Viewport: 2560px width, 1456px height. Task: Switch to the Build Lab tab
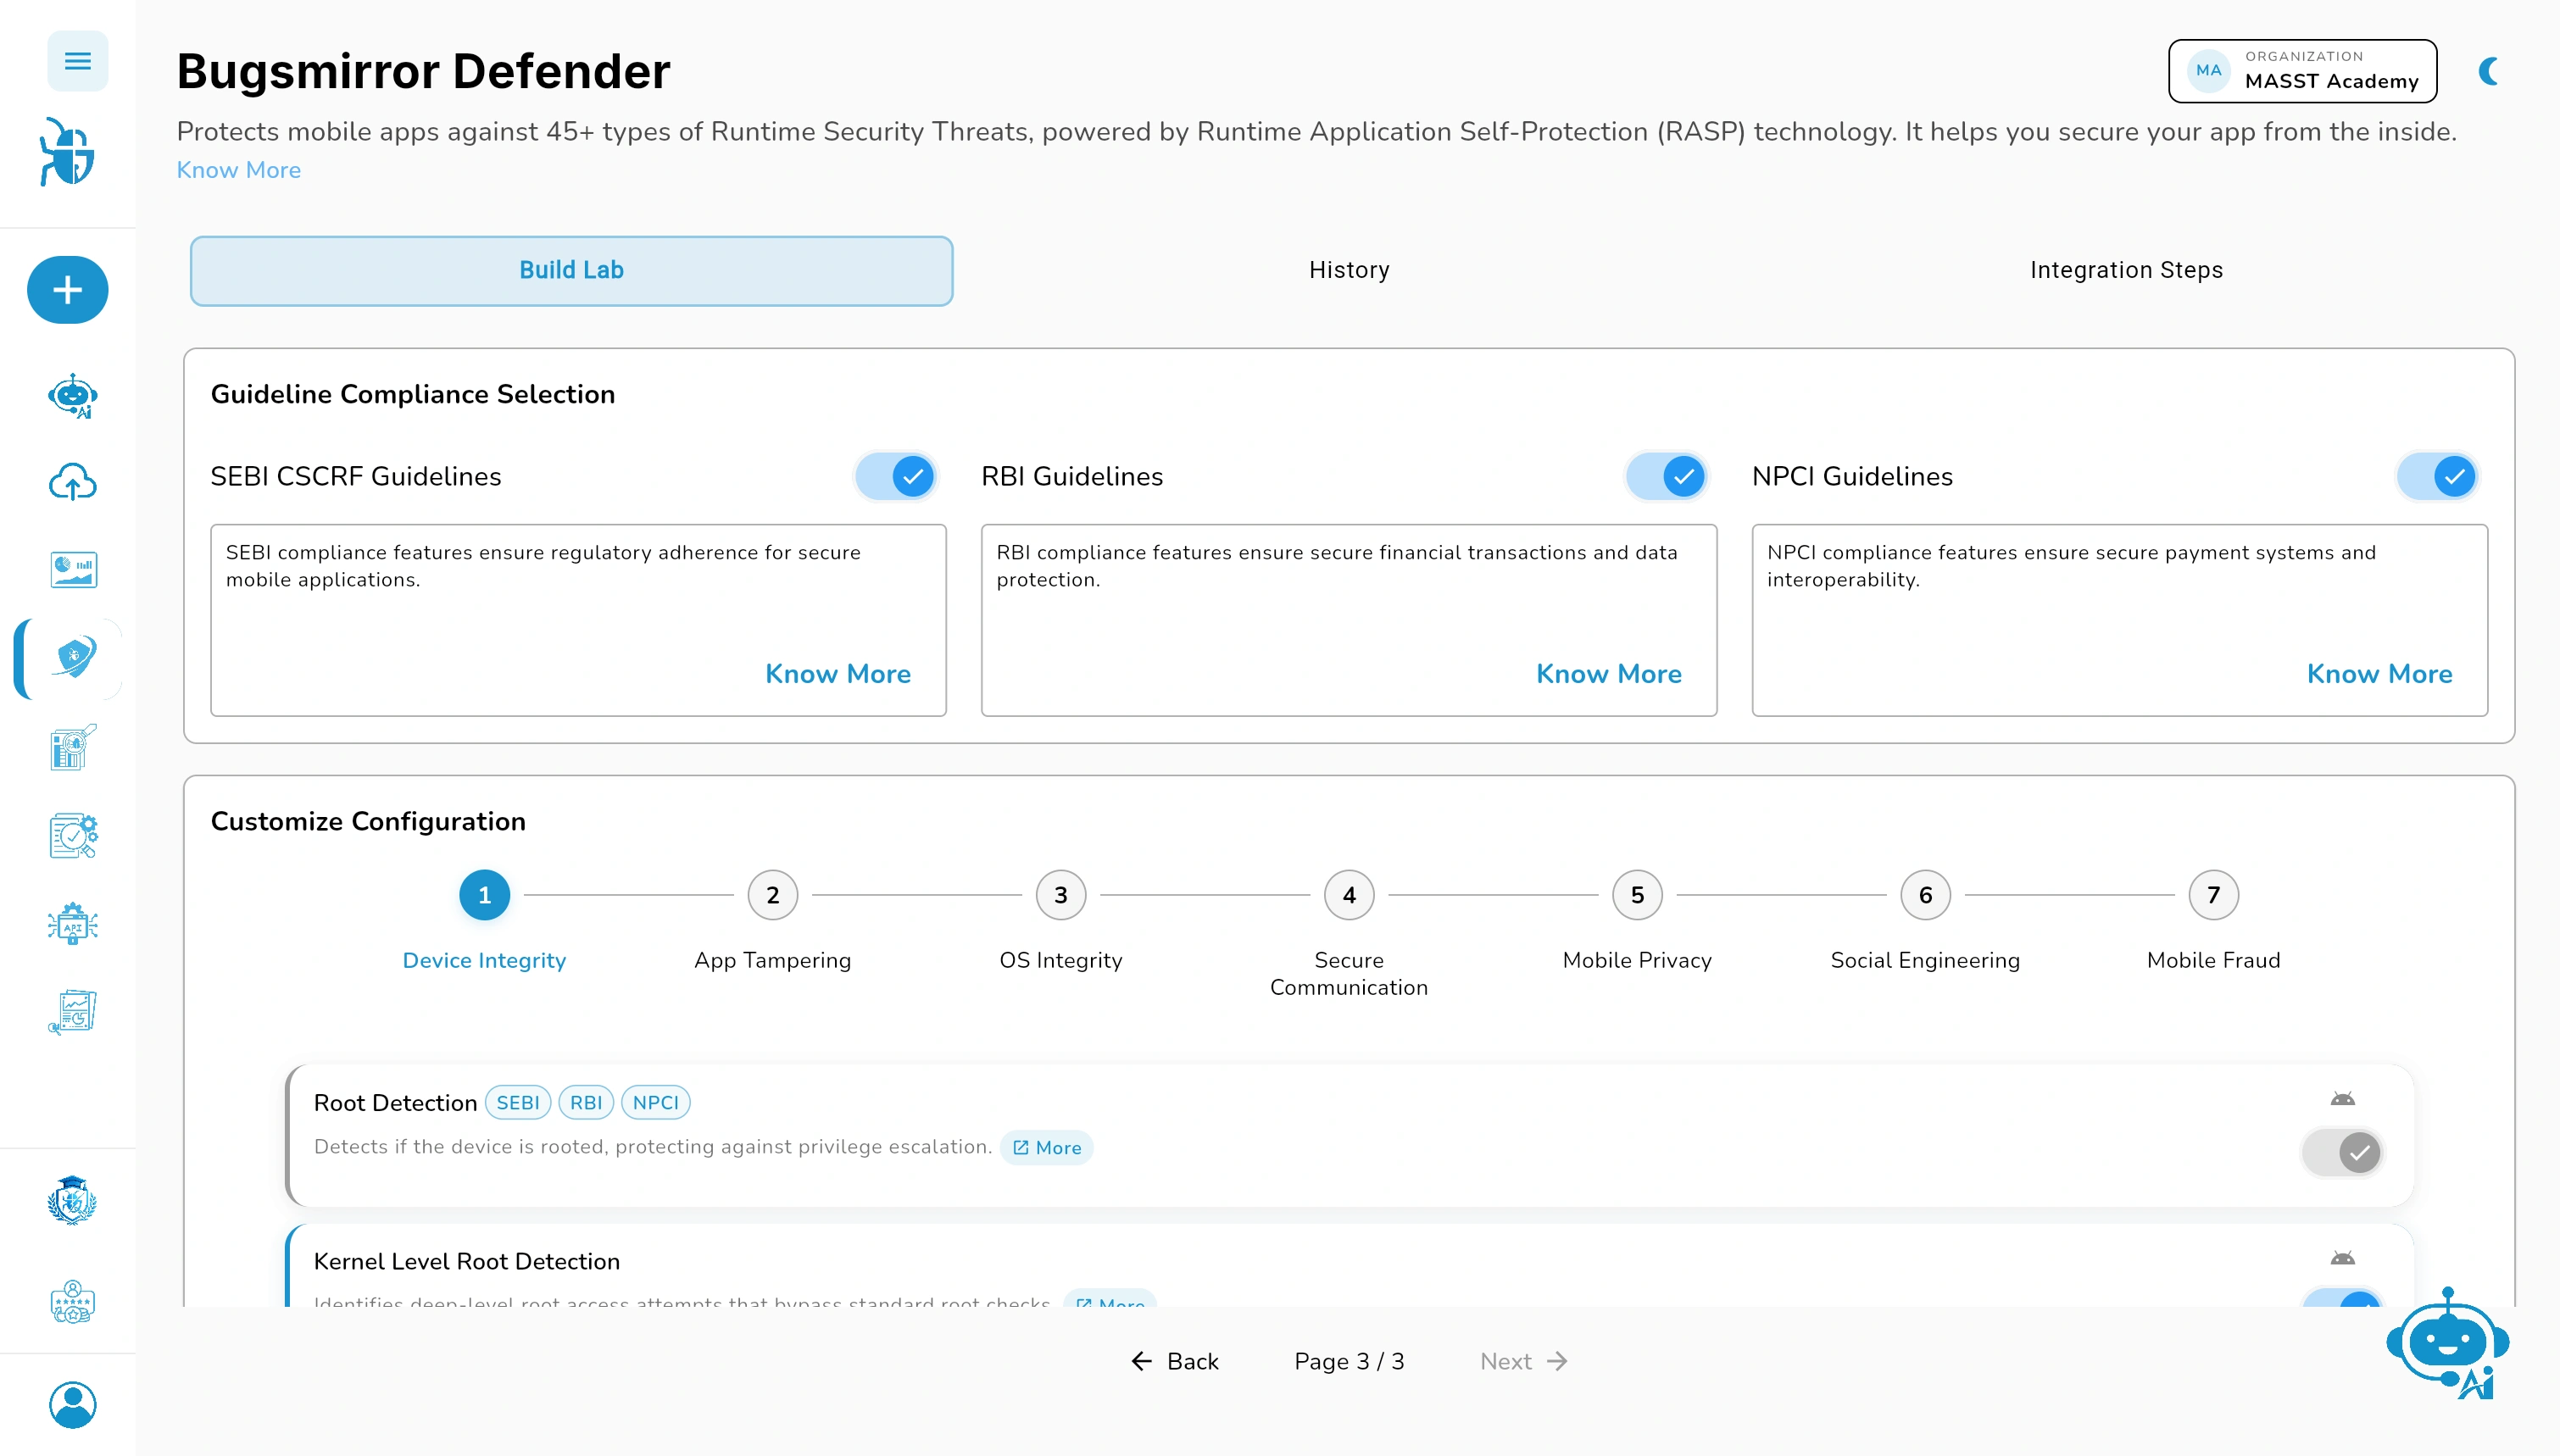point(571,270)
